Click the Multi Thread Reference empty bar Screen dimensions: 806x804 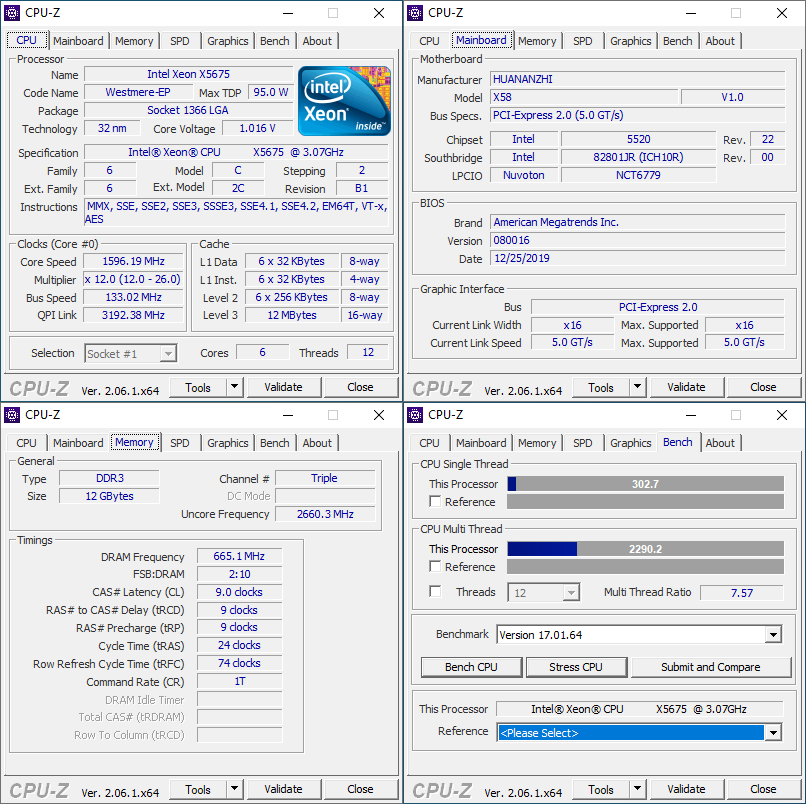pyautogui.click(x=646, y=567)
